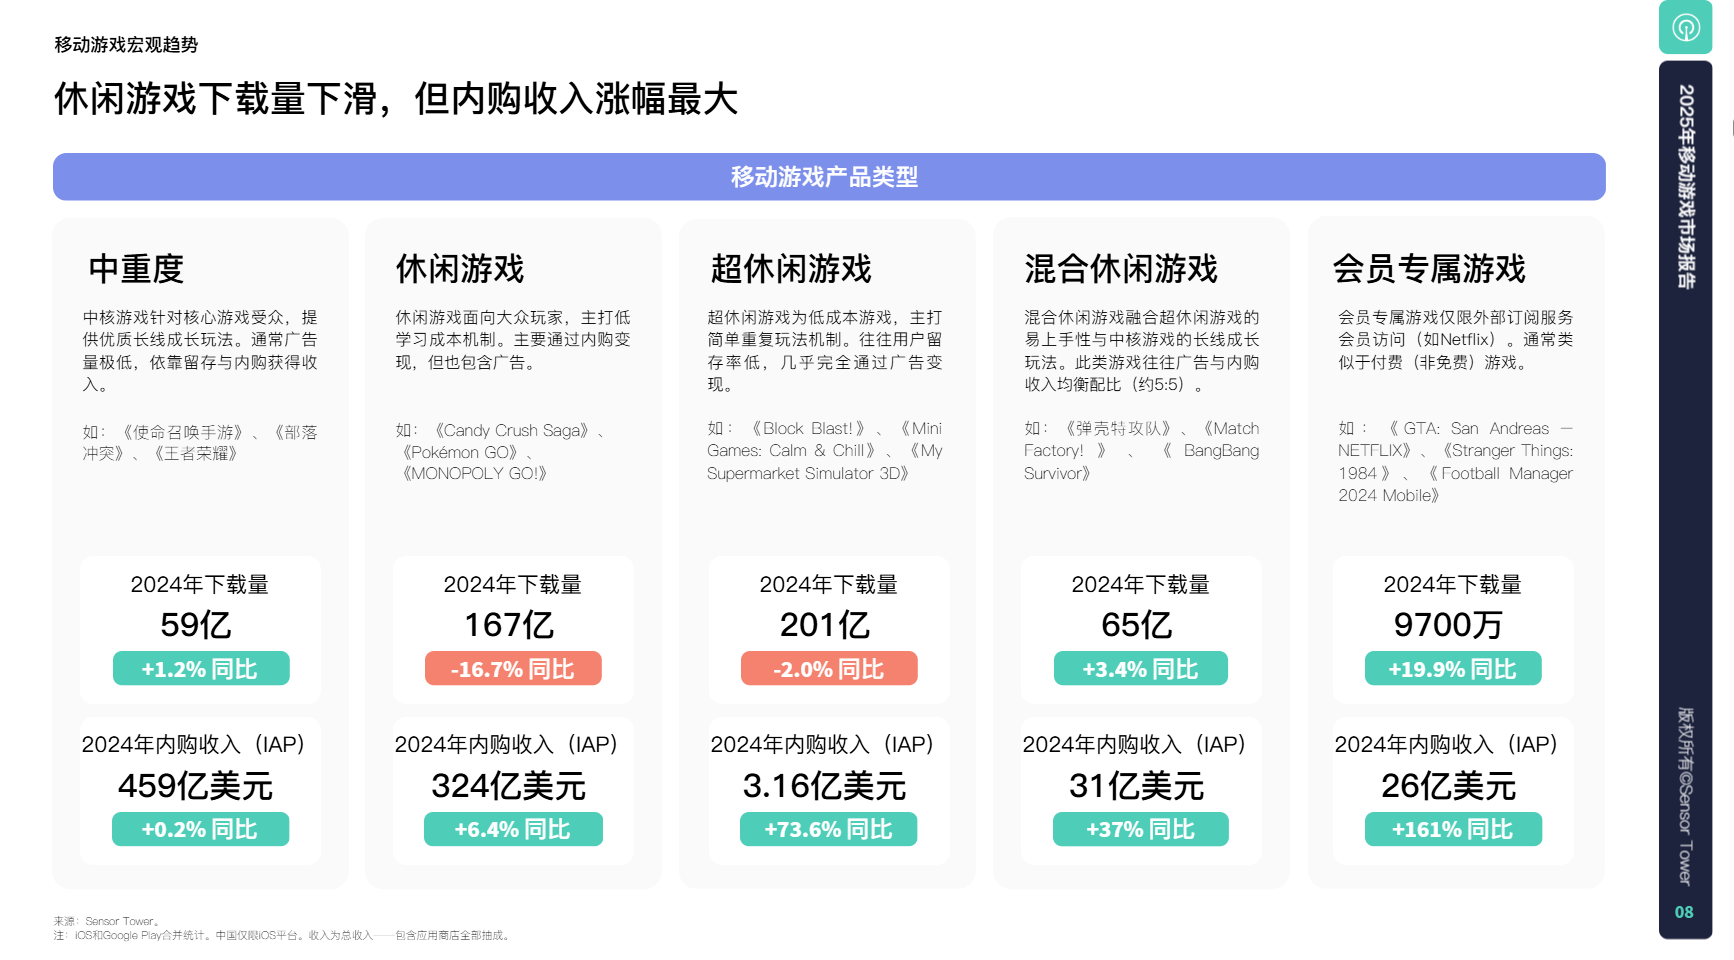Viewport: 1734px width, 960px height.
Task: Click the -2.0% 同比 red badge
Action: (x=829, y=669)
